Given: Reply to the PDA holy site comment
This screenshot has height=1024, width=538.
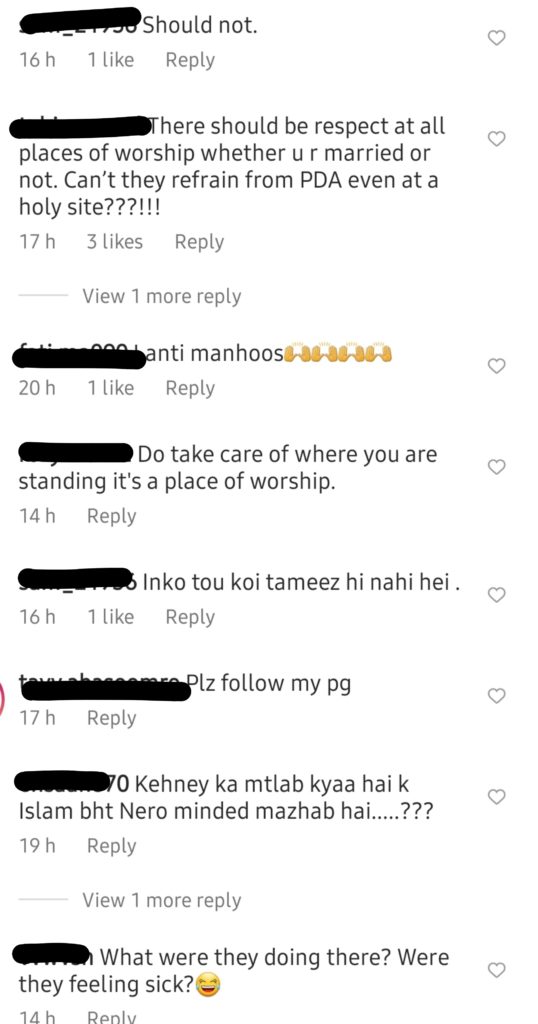Looking at the screenshot, I should tap(199, 242).
